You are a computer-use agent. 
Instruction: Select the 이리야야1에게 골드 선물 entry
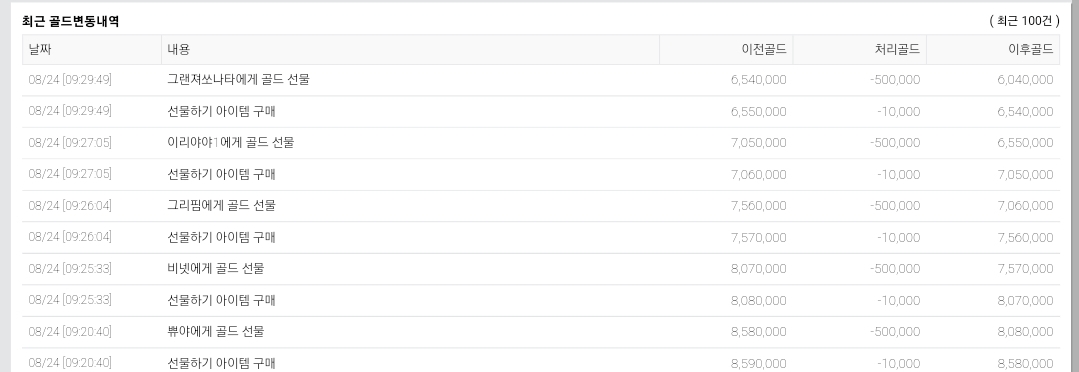(231, 143)
